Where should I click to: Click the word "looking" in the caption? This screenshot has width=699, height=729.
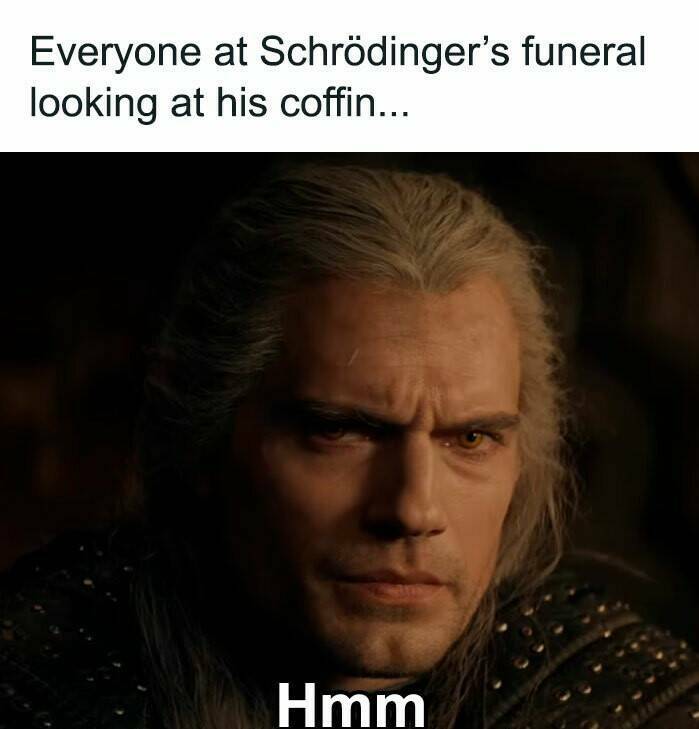click(x=93, y=105)
